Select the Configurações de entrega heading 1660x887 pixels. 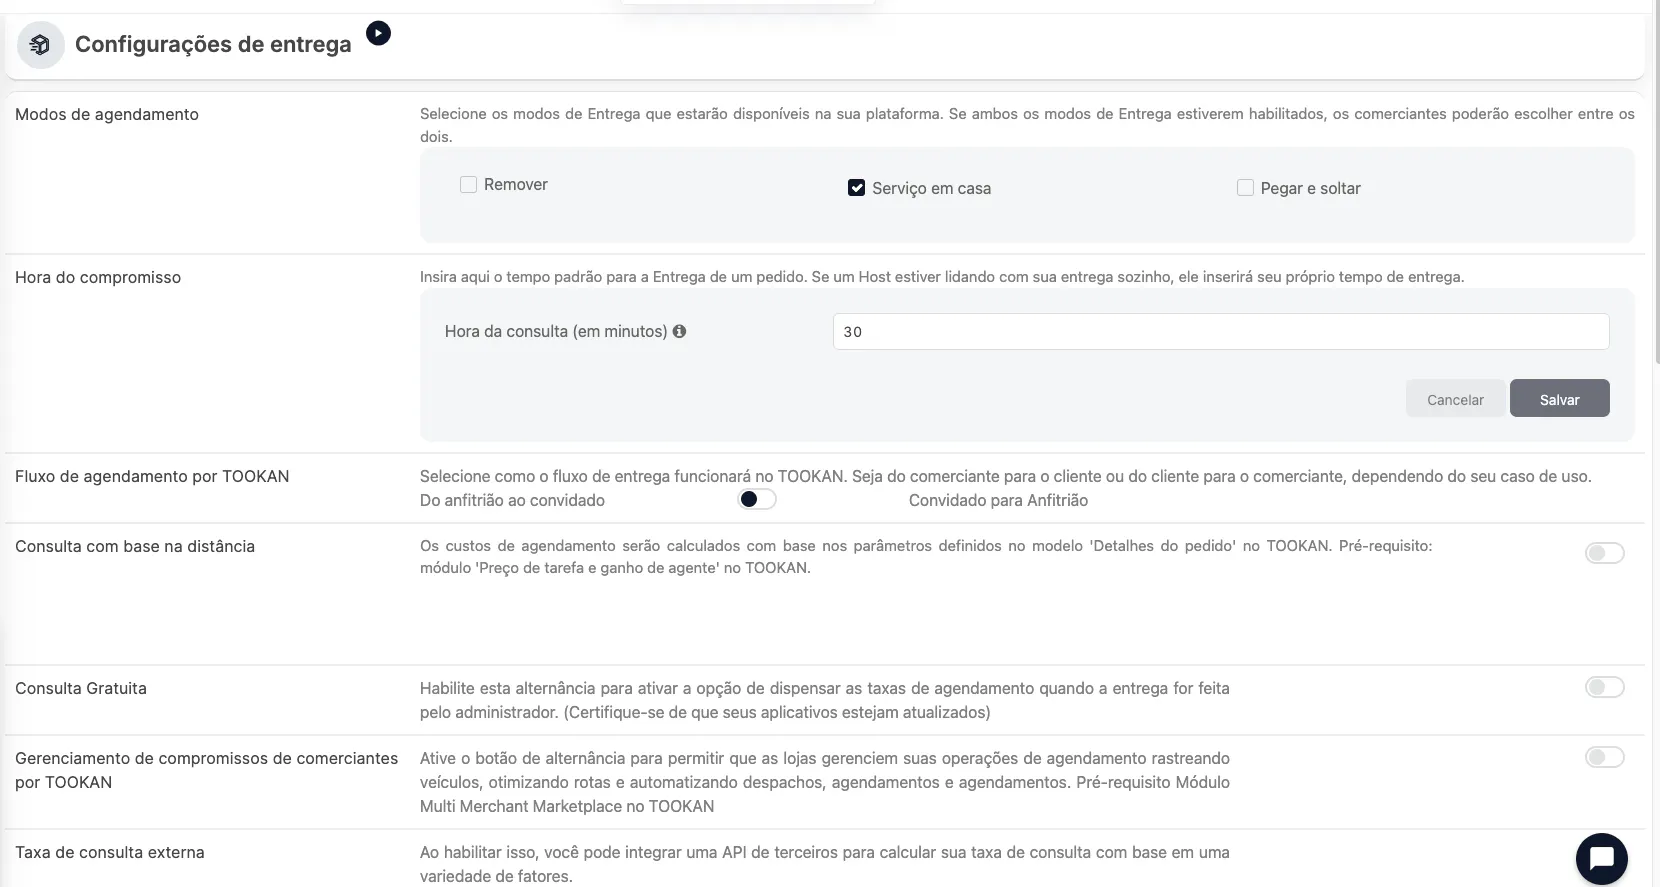tap(213, 44)
